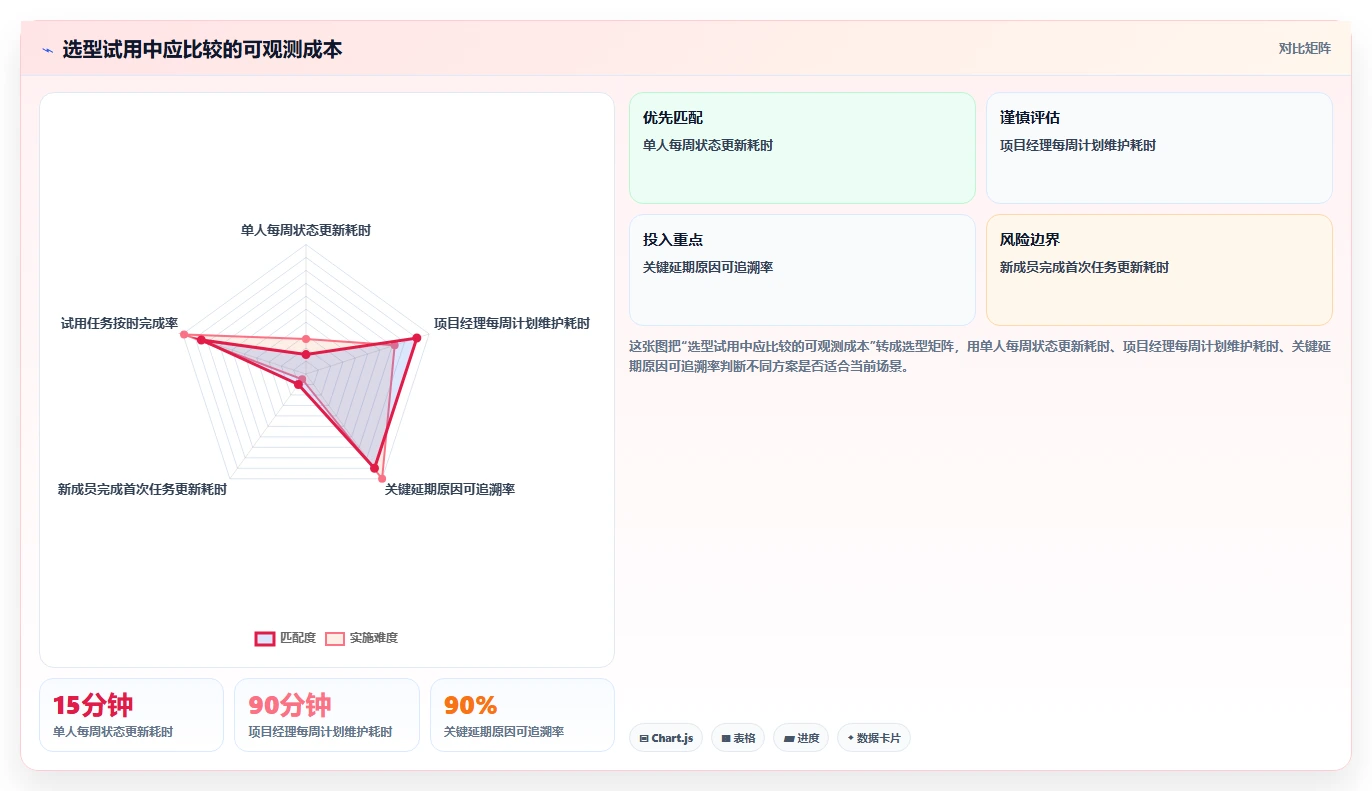
Task: Click the title 选型试用中应比较的可观测成本
Action: click(x=202, y=49)
